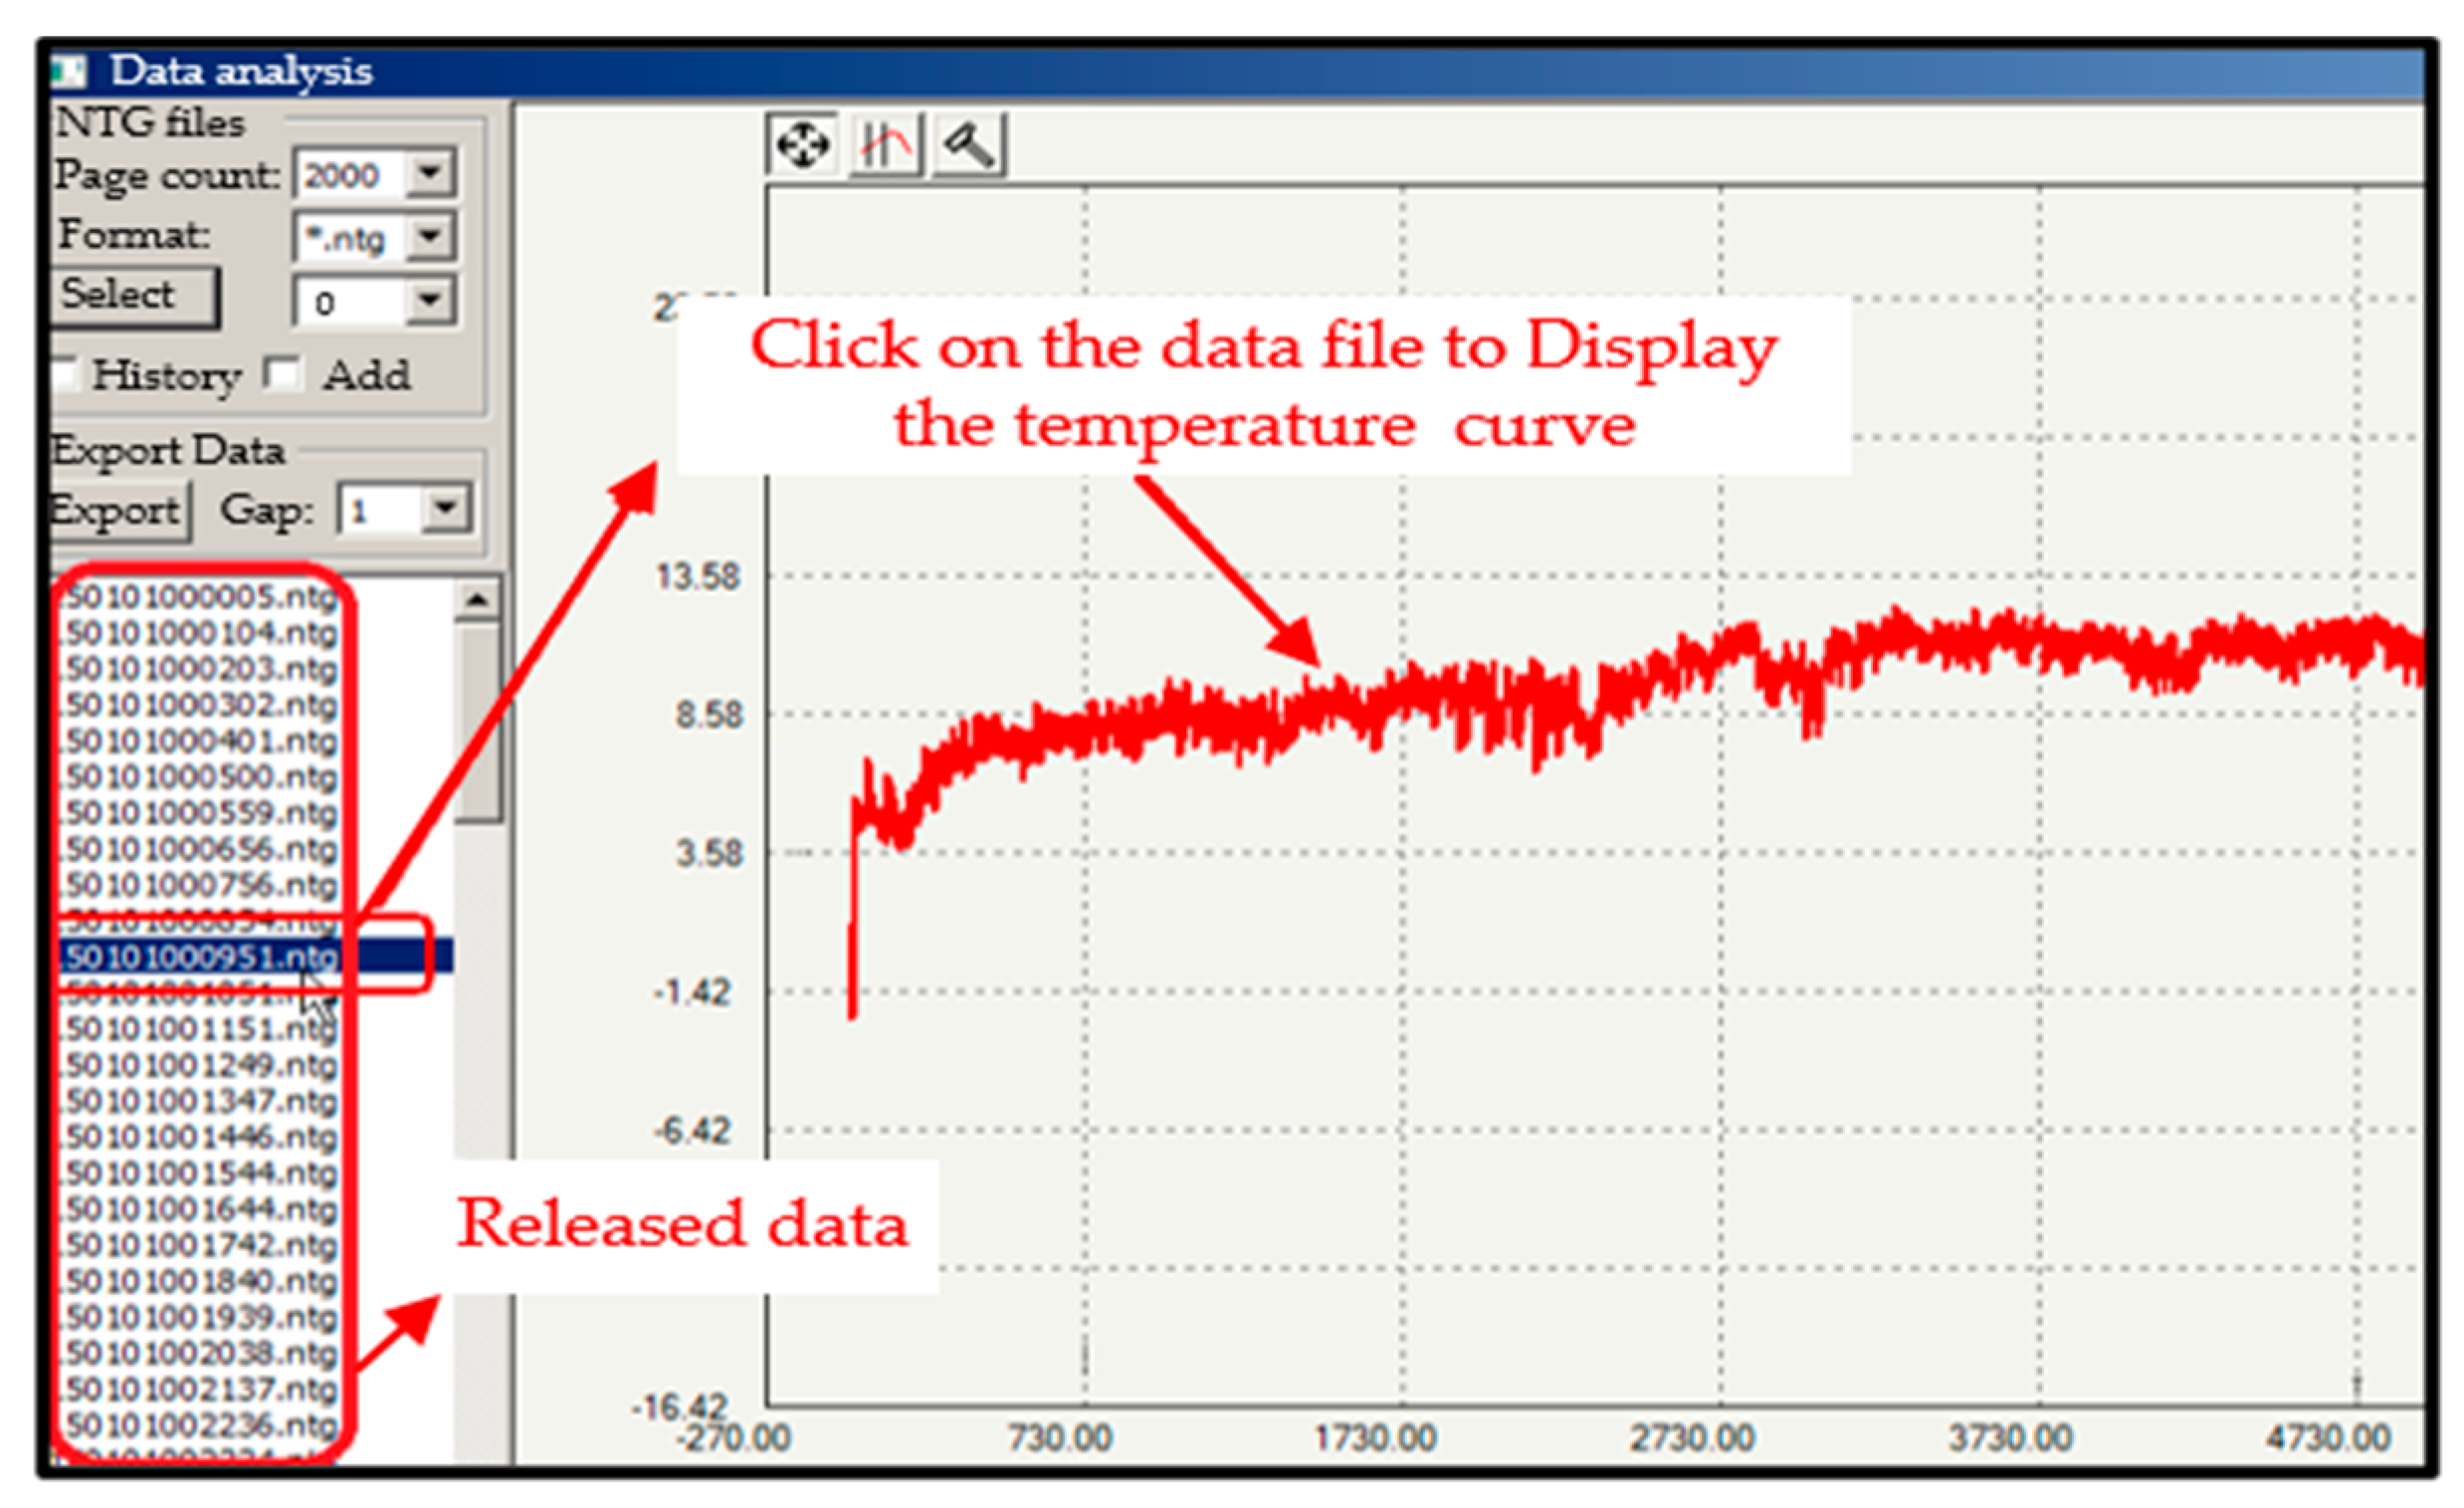Screen dimensions: 2464x1508
Task: Expand the Gap value dropdown
Action: [445, 509]
